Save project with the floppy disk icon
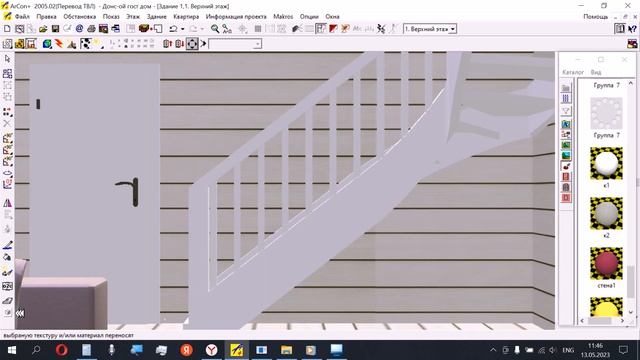Screen dimensions: 640x360 (x=55, y=29)
